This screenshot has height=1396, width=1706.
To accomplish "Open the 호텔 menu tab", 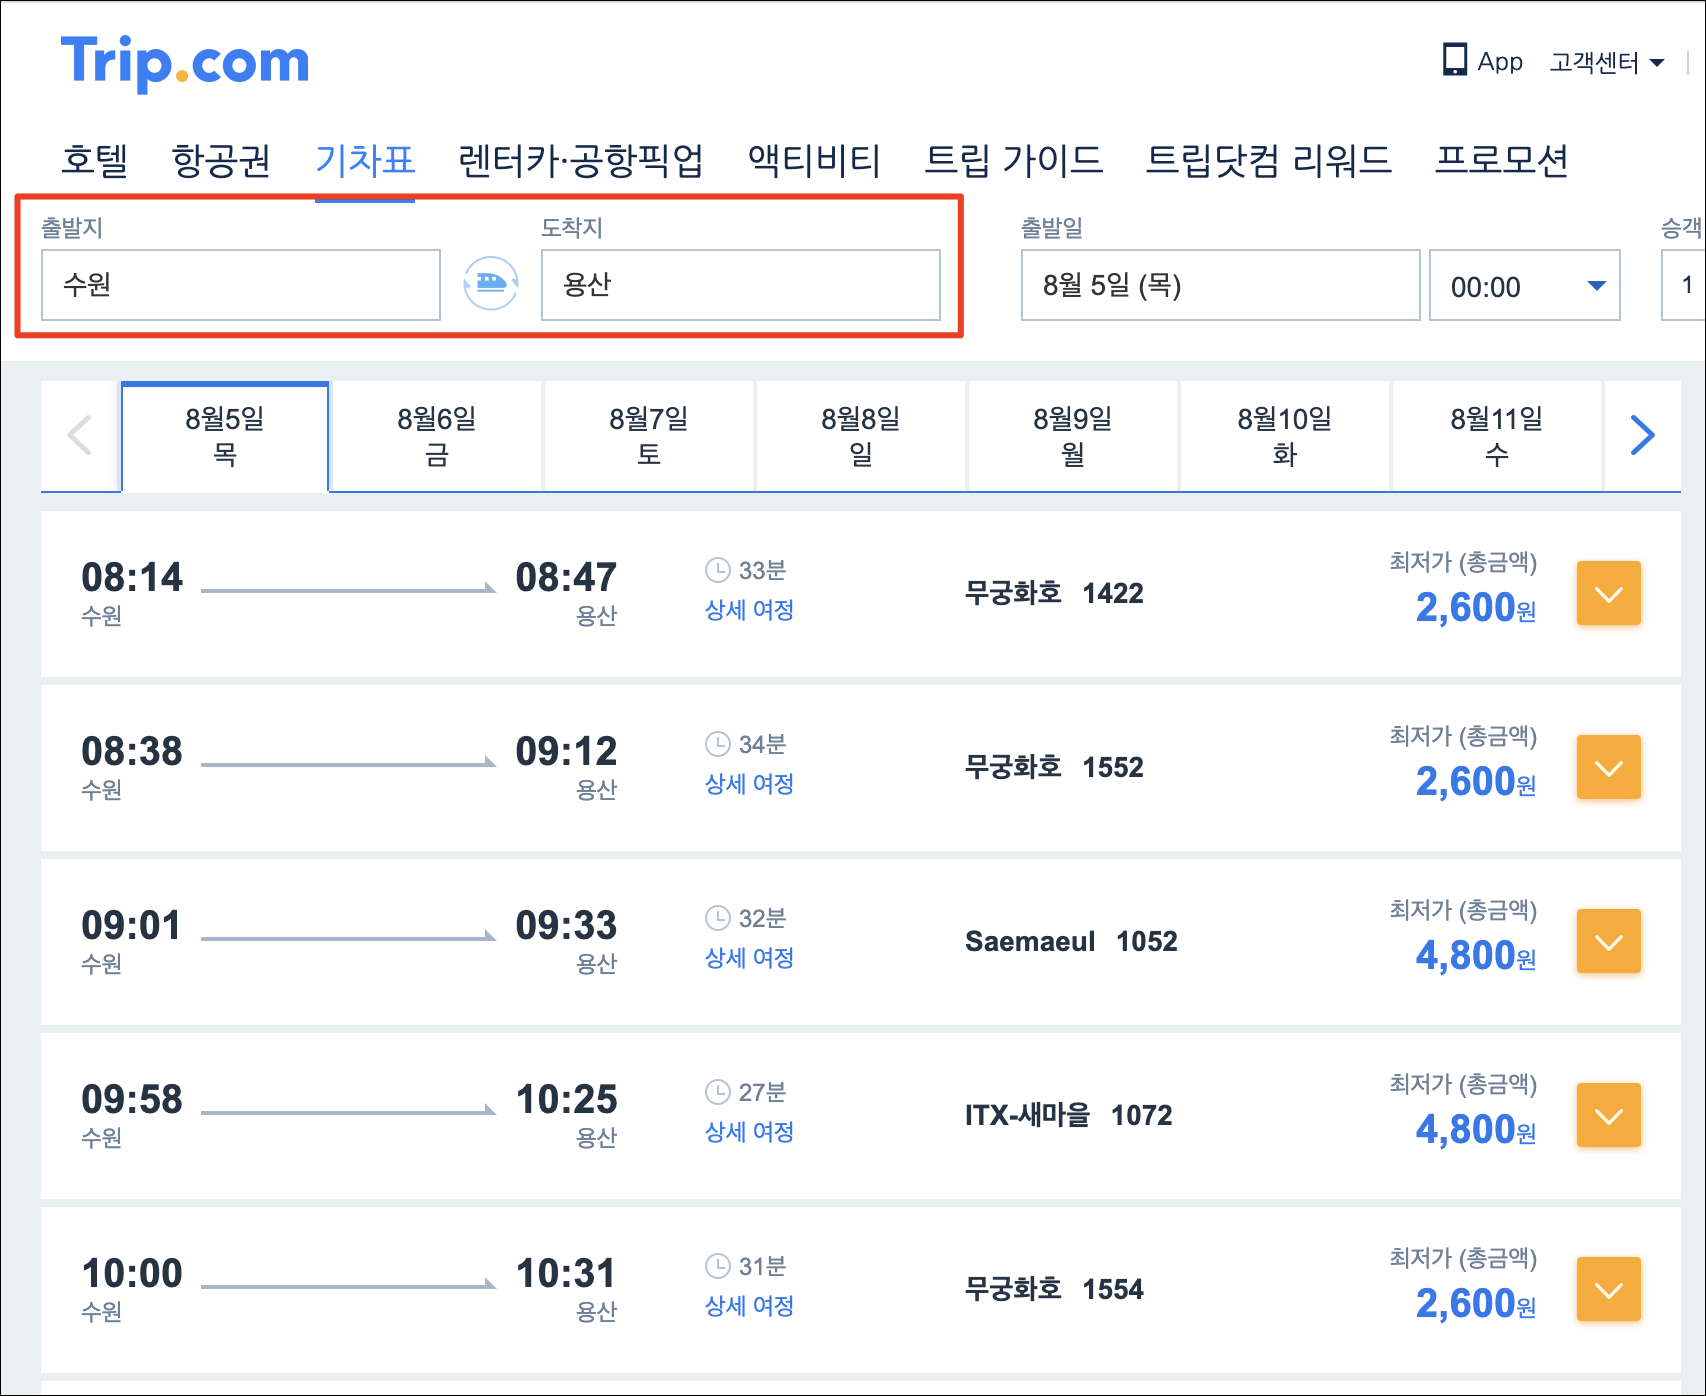I will 95,160.
